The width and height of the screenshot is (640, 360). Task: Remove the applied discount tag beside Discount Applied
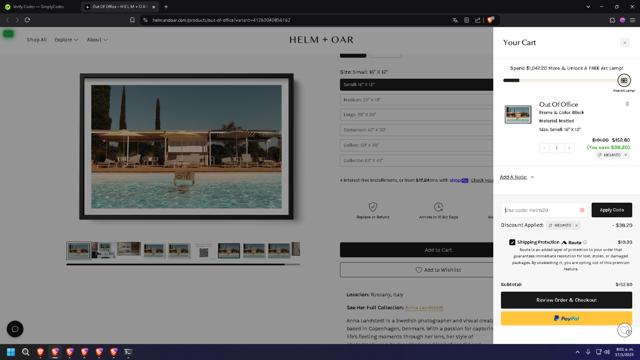click(x=577, y=225)
